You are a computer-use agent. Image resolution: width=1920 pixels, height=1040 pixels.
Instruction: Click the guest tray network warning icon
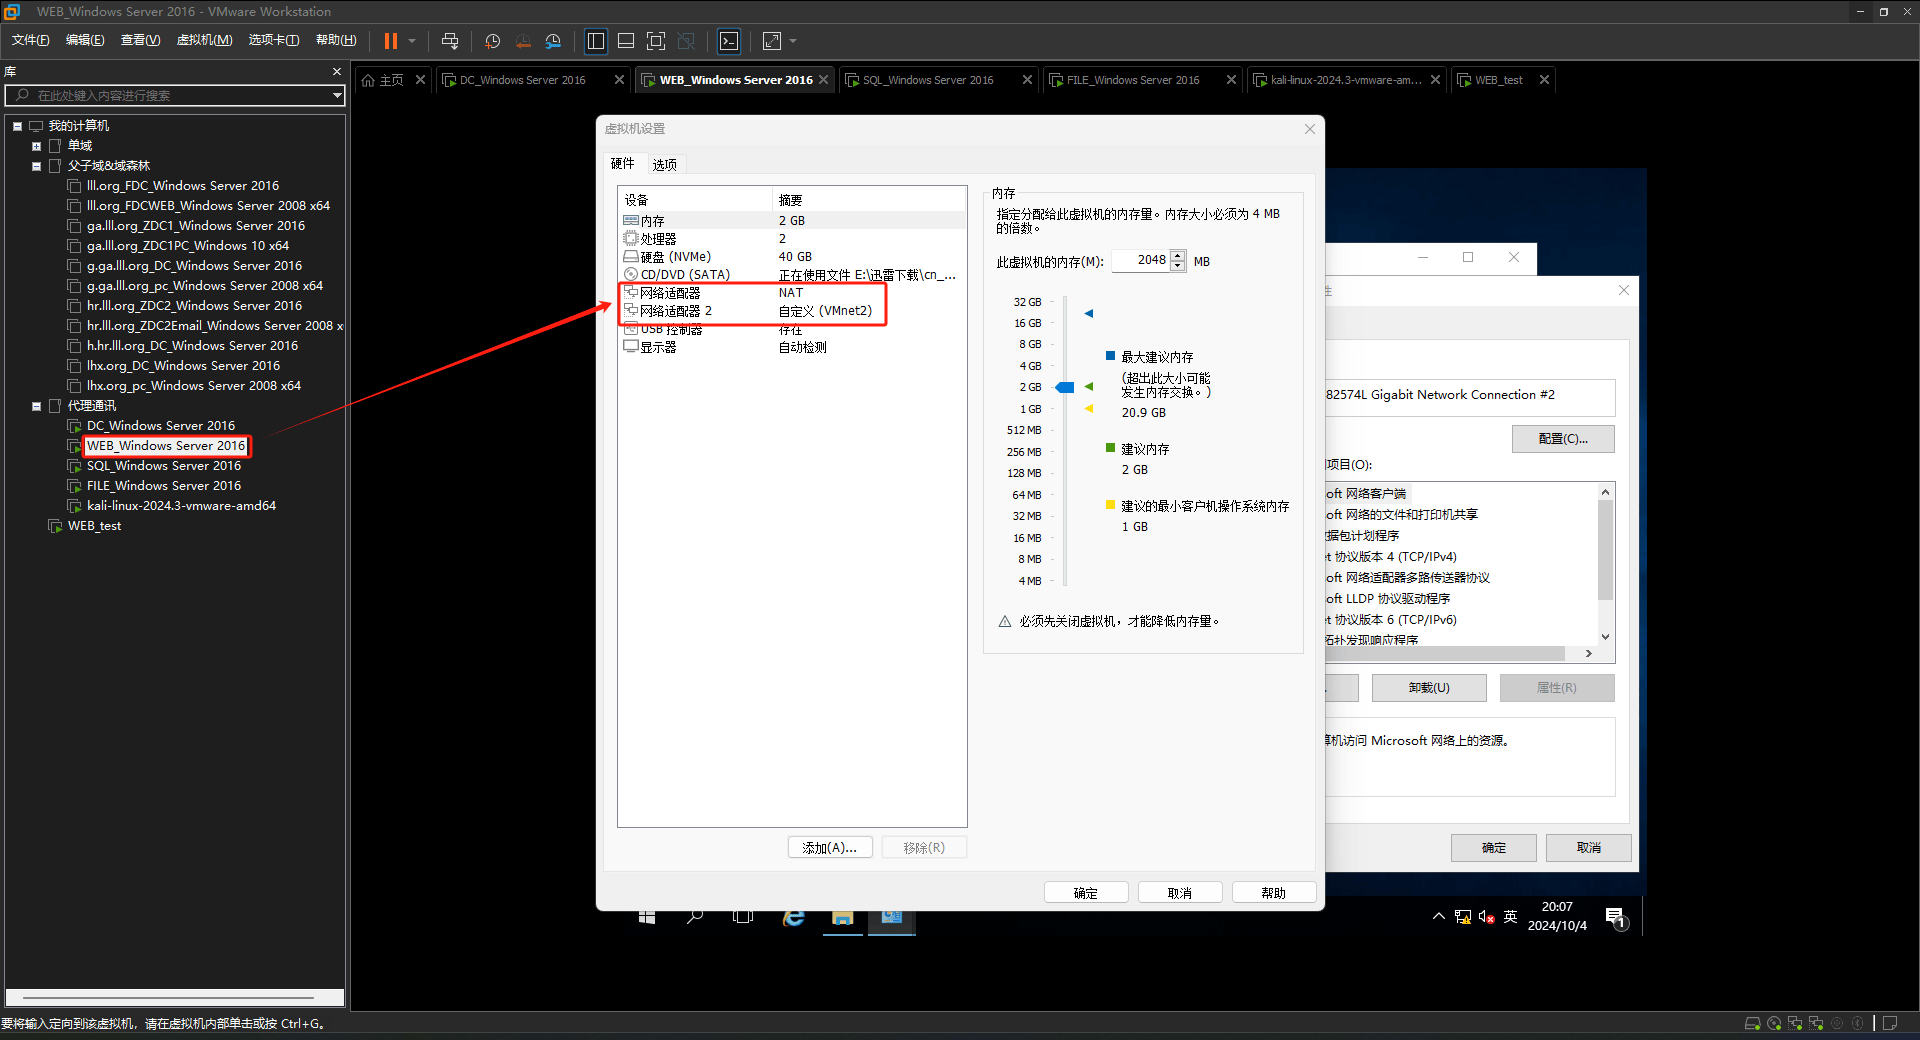click(x=1463, y=917)
